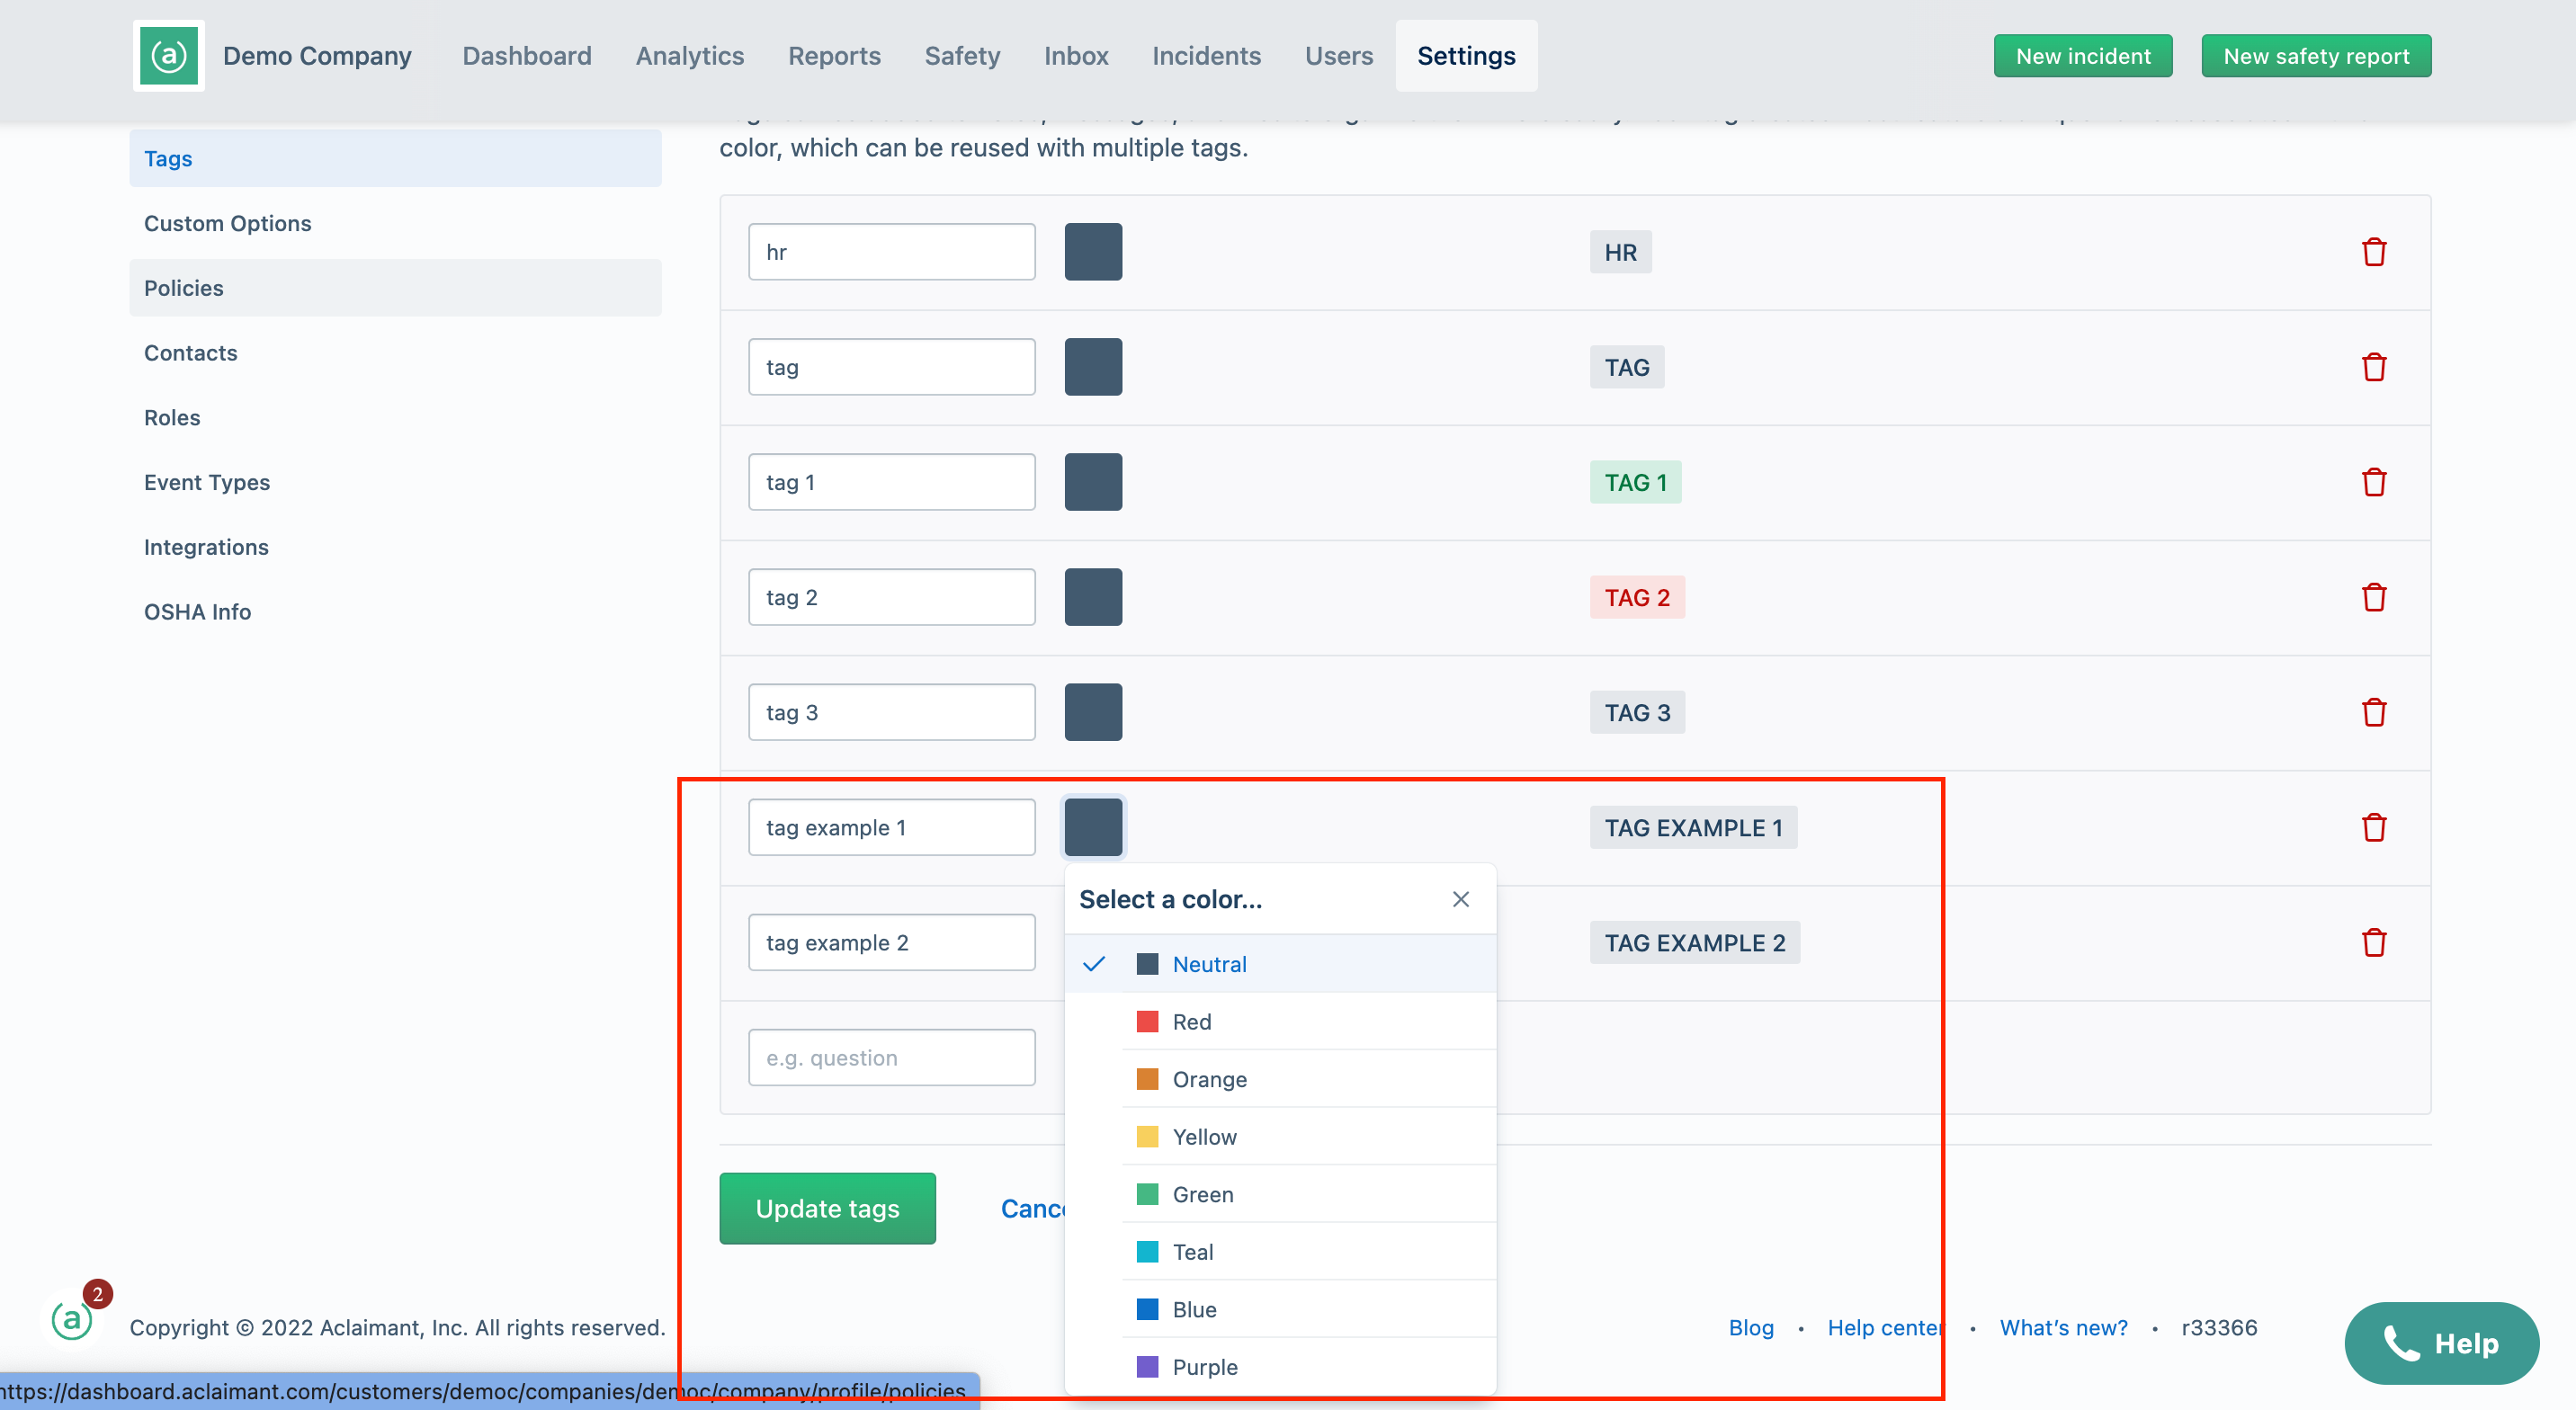Viewport: 2576px width, 1410px height.
Task: Click the Aclaimant logo in the top navbar
Action: pyautogui.click(x=168, y=55)
